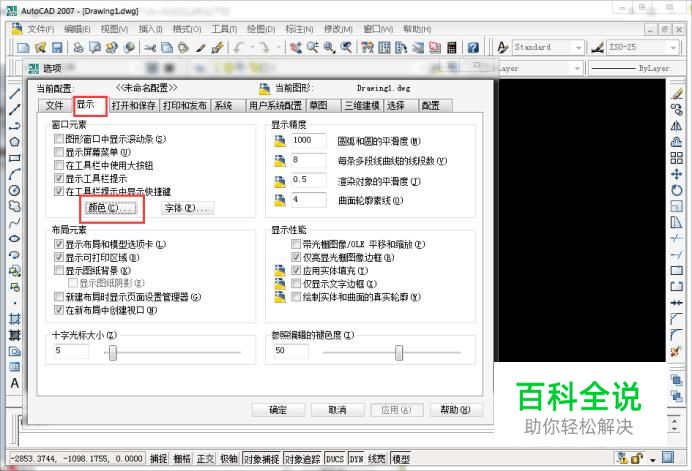Select the Explode modify tool
The image size is (692, 471).
(676, 351)
